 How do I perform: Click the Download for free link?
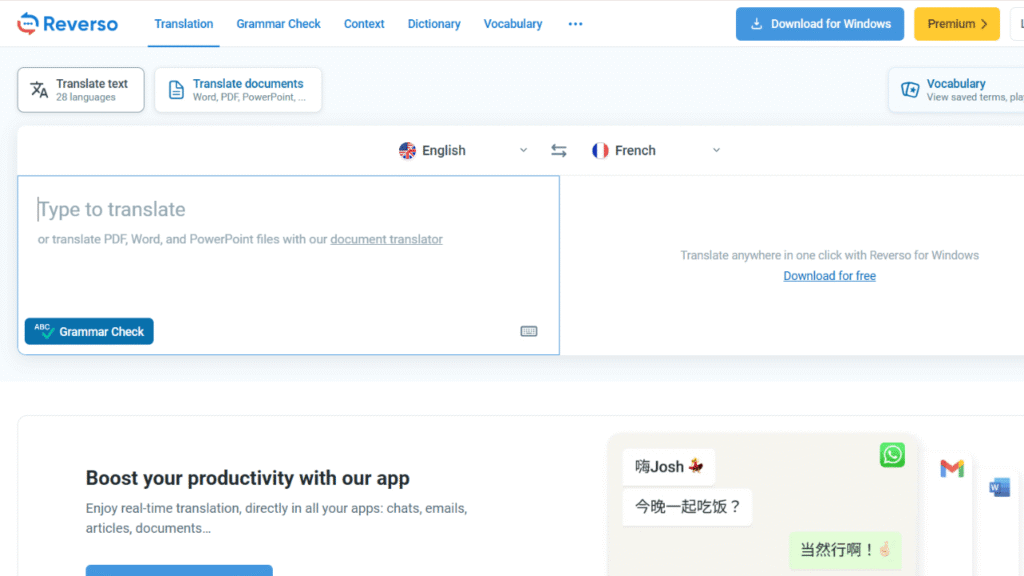(x=829, y=276)
